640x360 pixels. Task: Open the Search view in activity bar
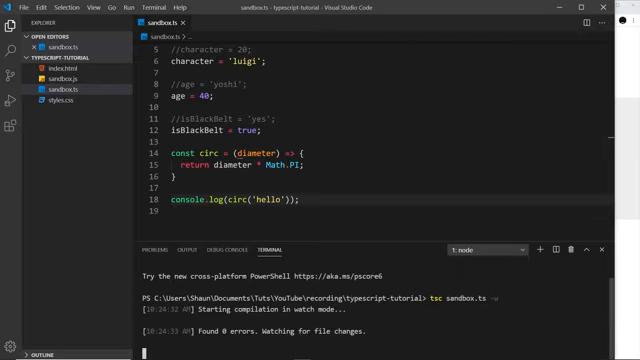[10, 51]
